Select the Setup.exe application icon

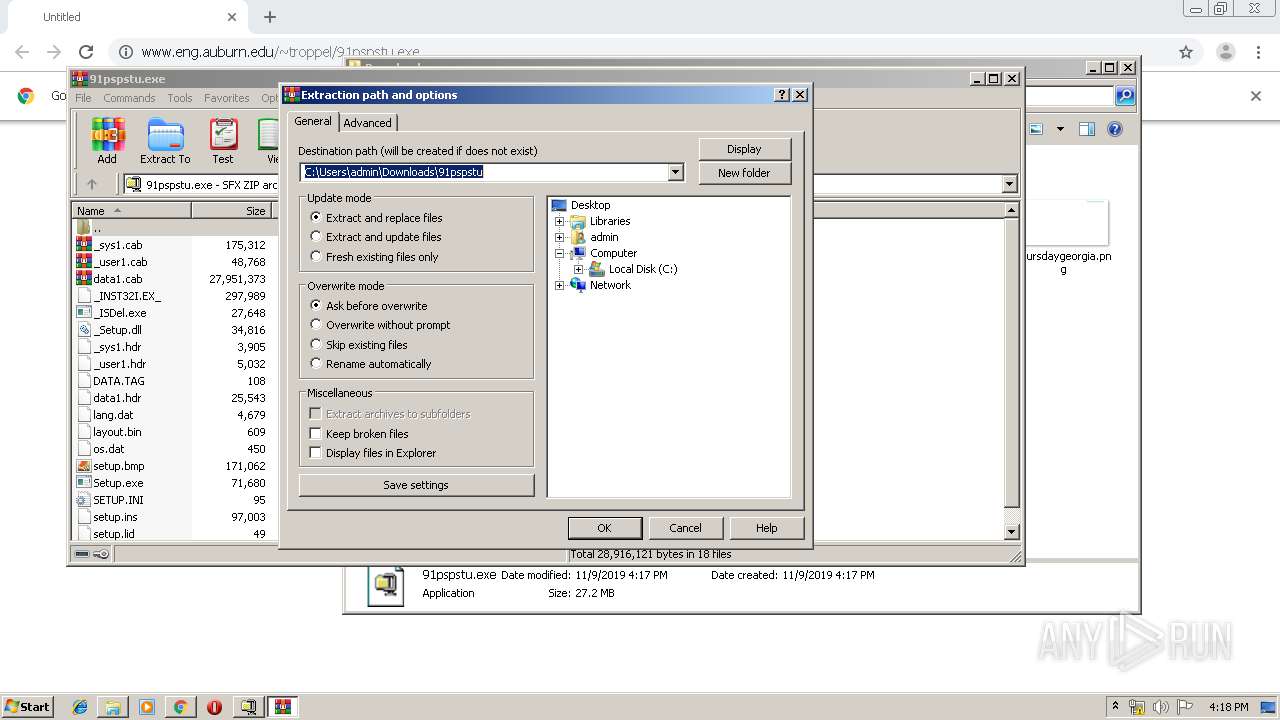[x=84, y=483]
